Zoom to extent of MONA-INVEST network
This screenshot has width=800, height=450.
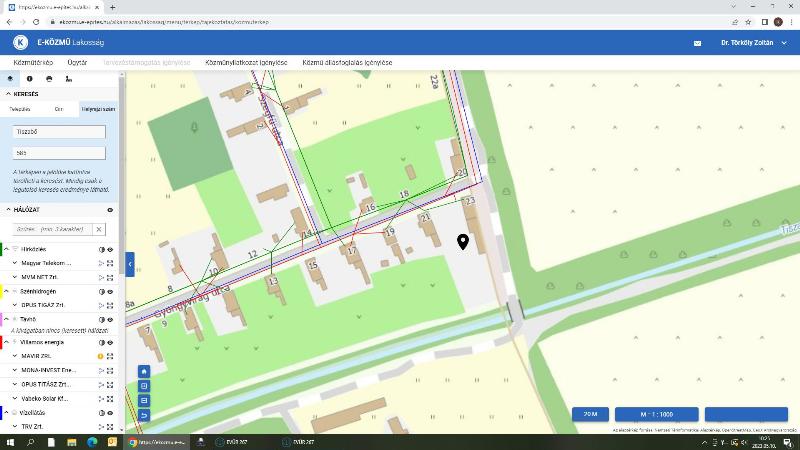click(110, 370)
